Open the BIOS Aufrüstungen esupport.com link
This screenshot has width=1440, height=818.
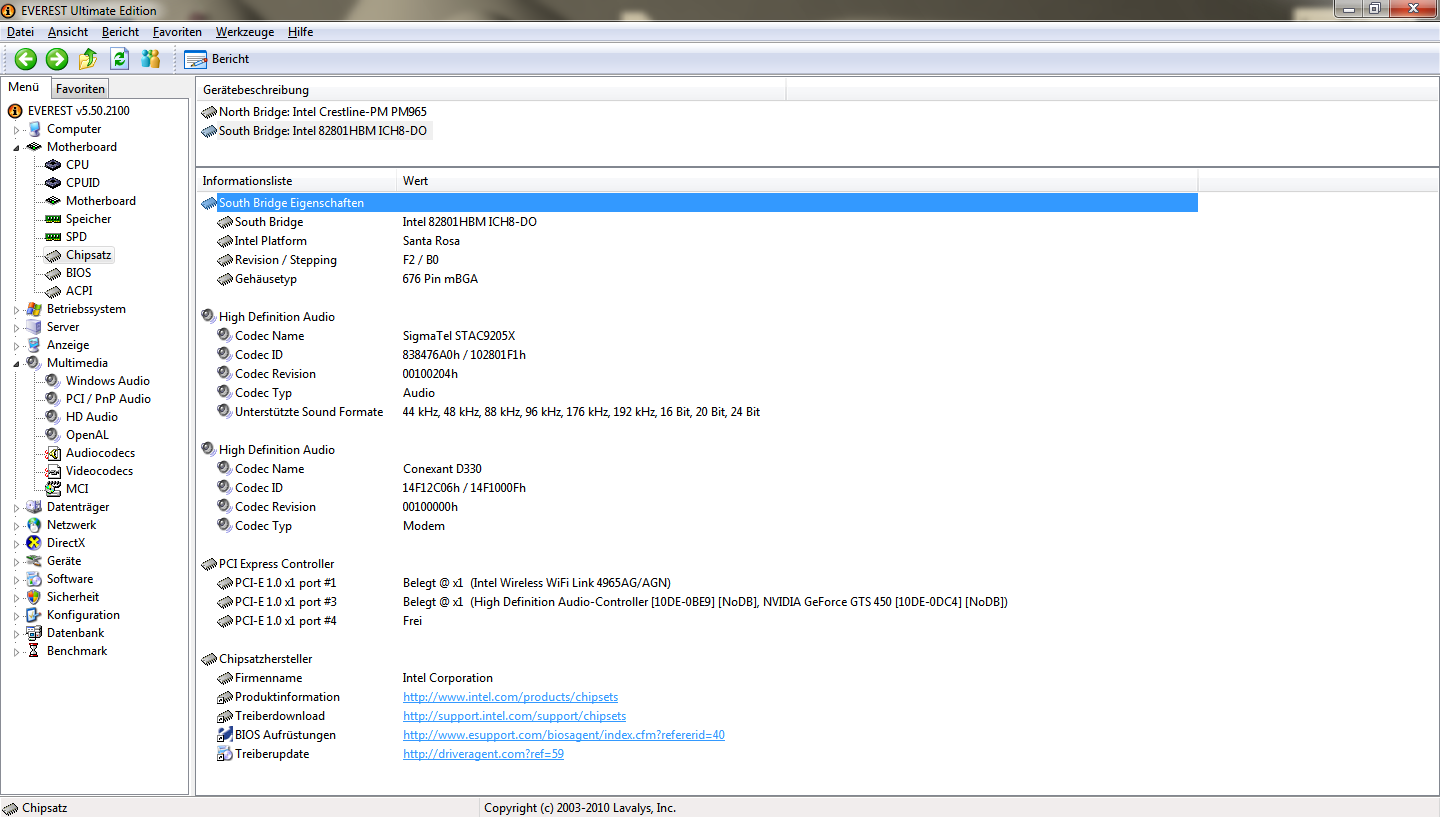564,735
